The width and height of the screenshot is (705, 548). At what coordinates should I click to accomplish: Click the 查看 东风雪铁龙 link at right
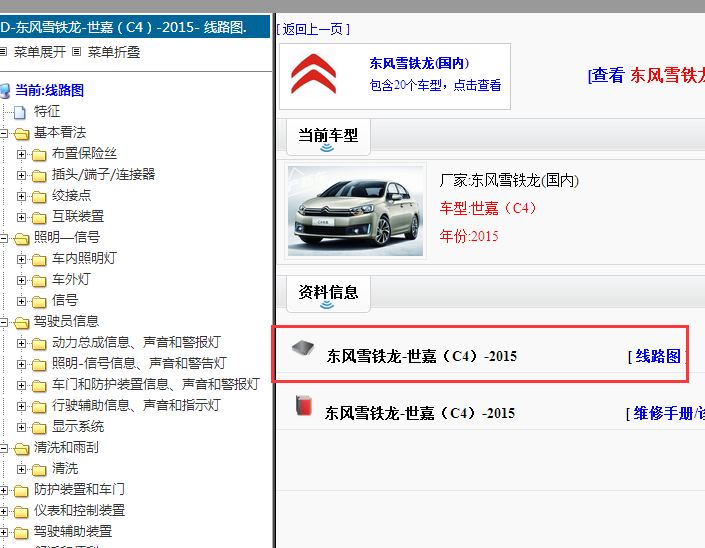pyautogui.click(x=646, y=75)
